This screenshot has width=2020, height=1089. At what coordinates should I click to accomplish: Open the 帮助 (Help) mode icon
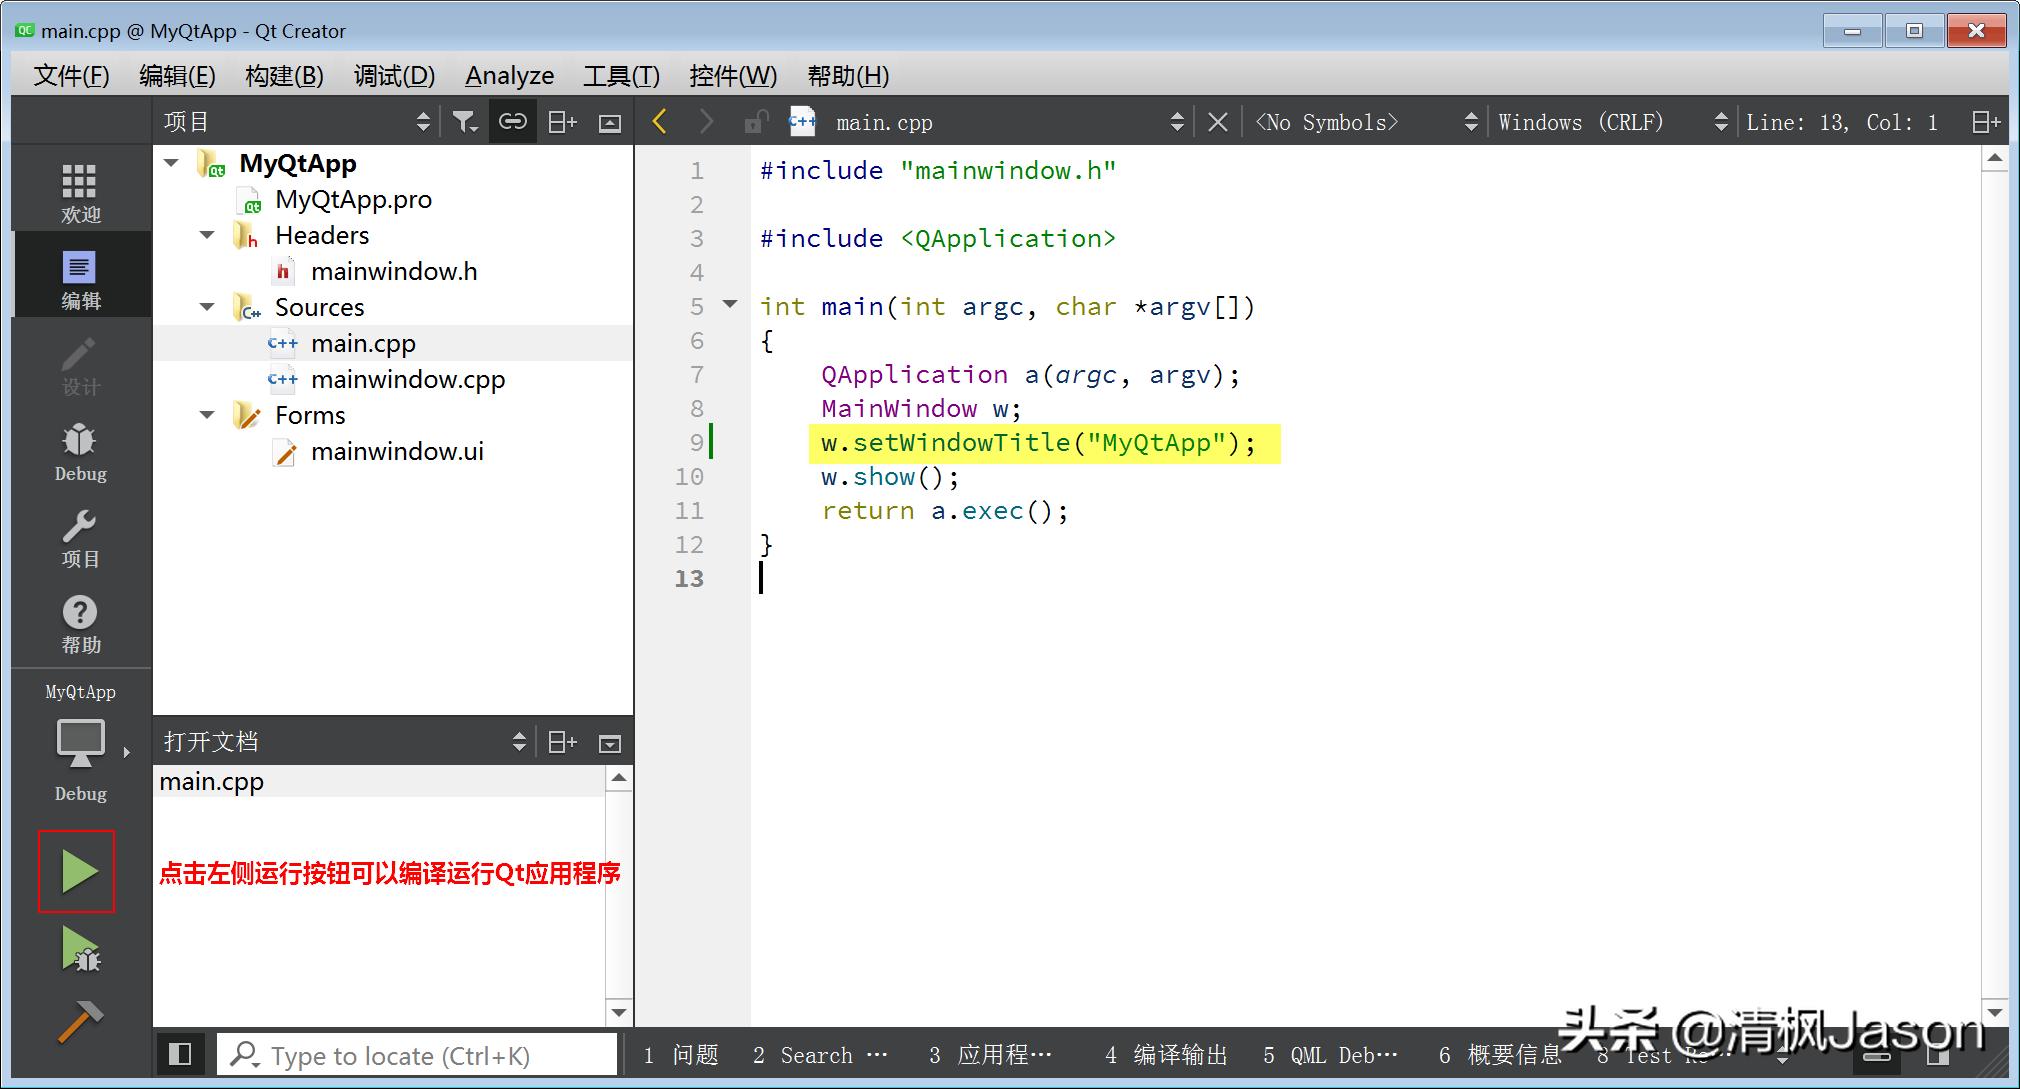click(x=80, y=622)
